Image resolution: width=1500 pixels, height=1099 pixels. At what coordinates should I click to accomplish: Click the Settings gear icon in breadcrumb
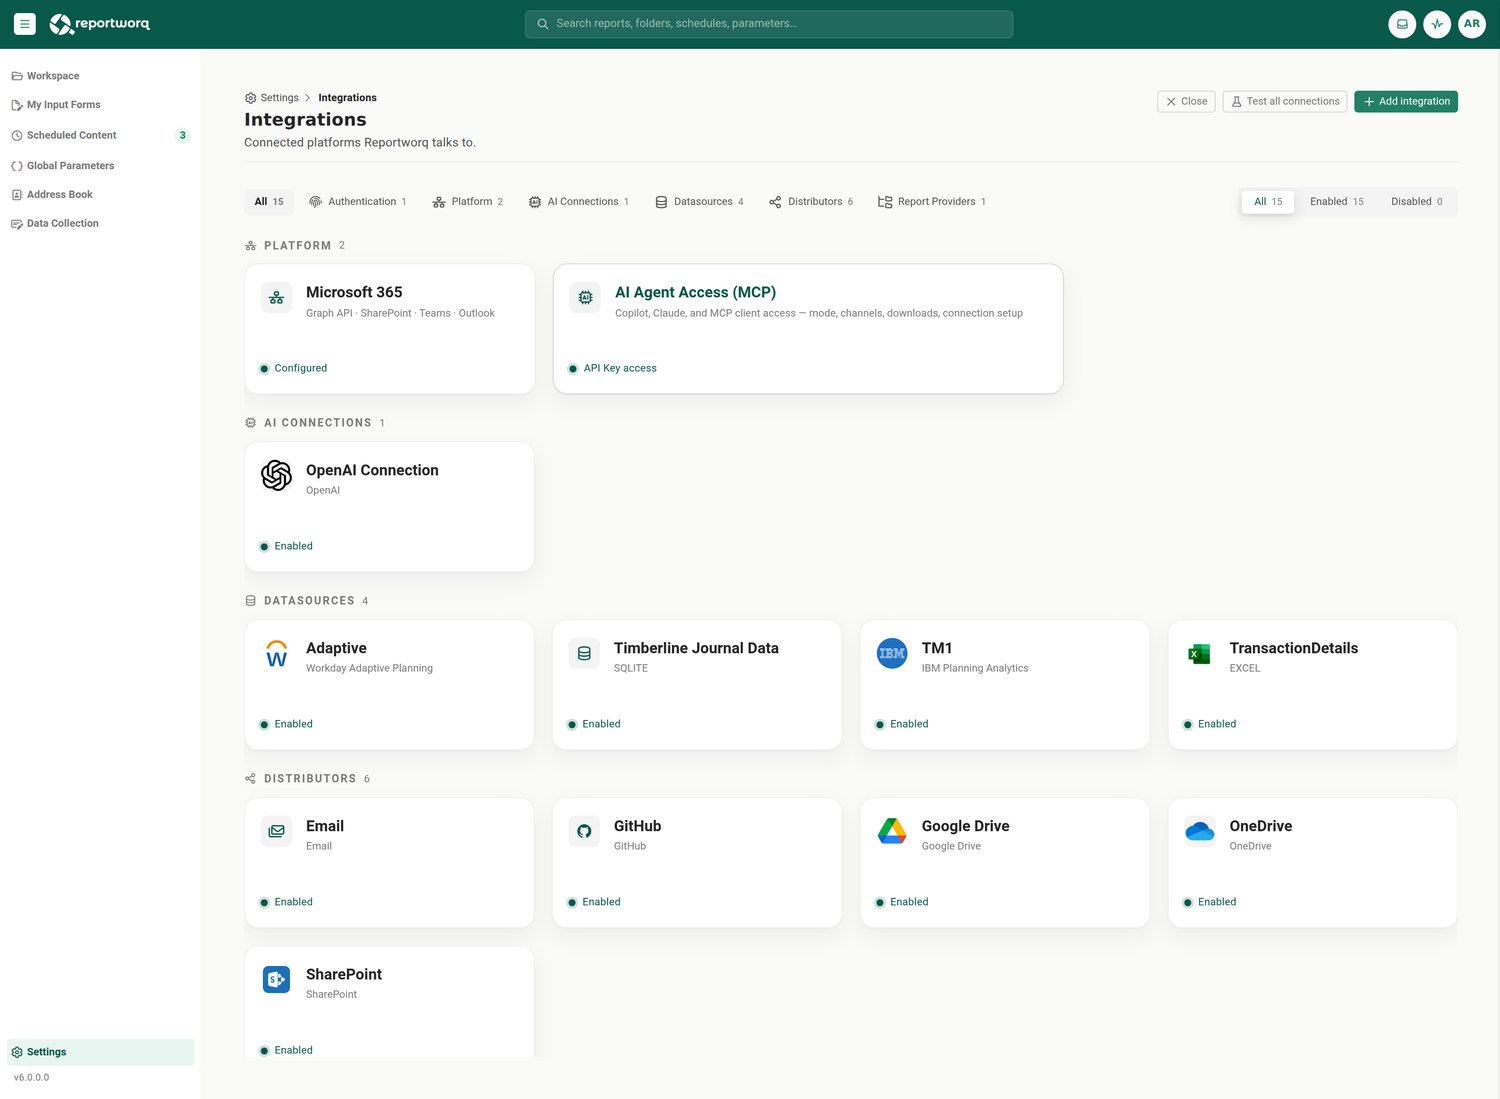[250, 98]
